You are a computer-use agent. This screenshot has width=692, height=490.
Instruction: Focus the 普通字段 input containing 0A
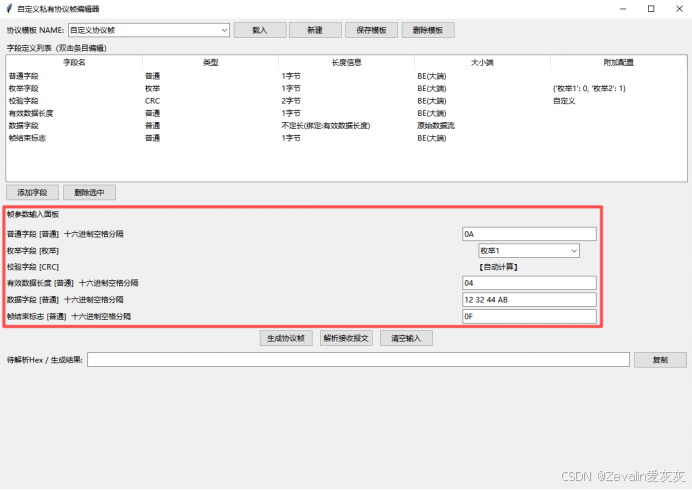click(529, 234)
